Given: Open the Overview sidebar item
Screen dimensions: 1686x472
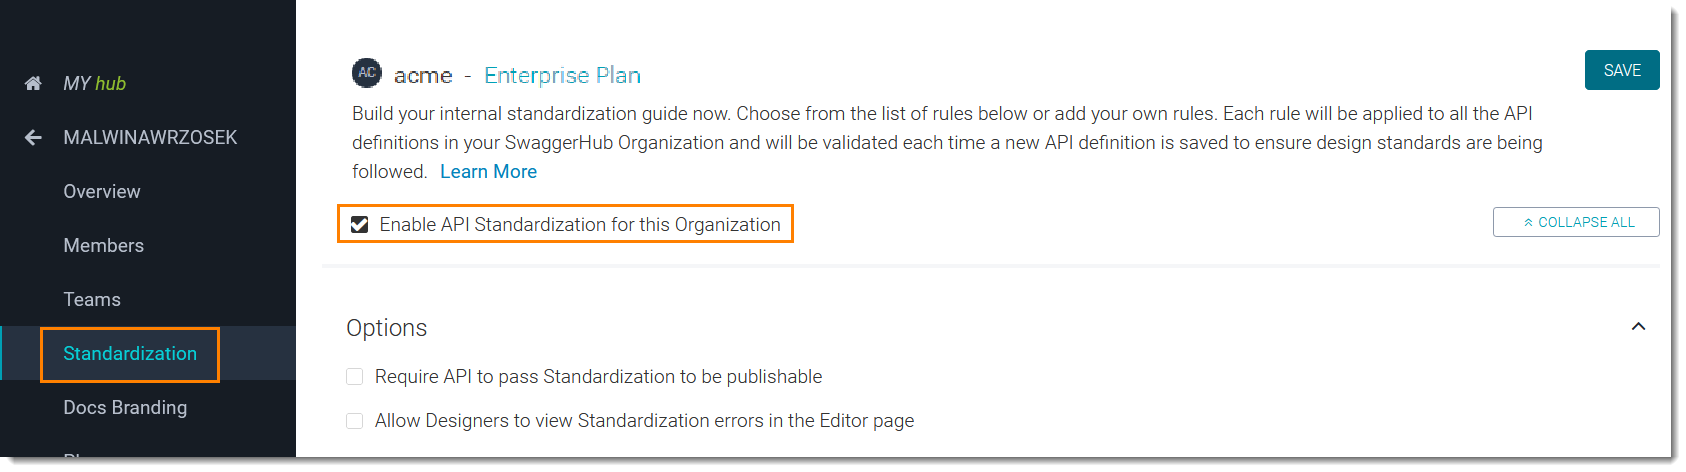Looking at the screenshot, I should click(x=102, y=192).
